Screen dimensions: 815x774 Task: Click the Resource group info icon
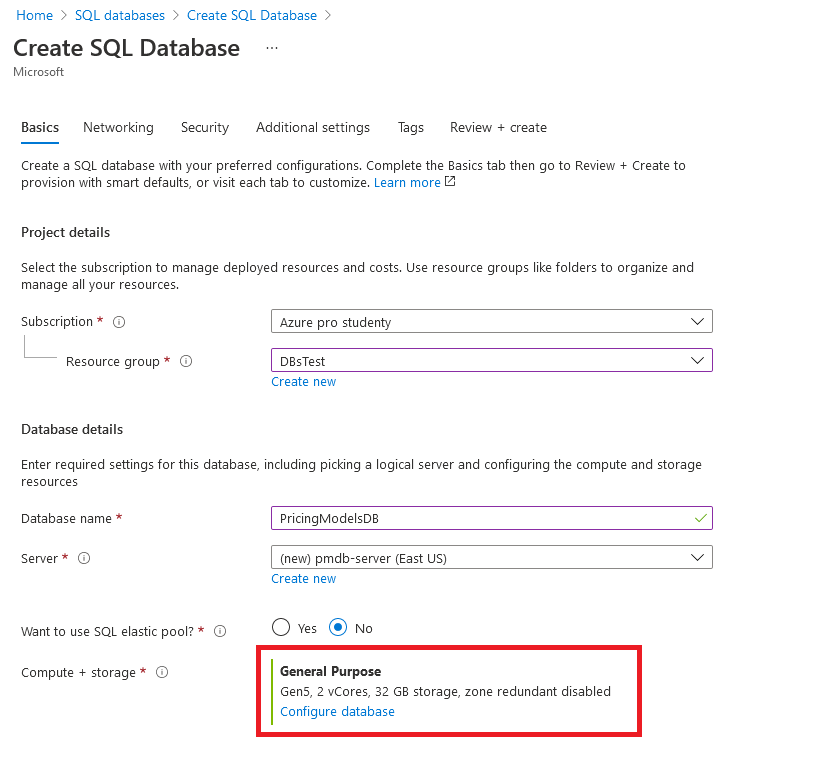(x=185, y=361)
